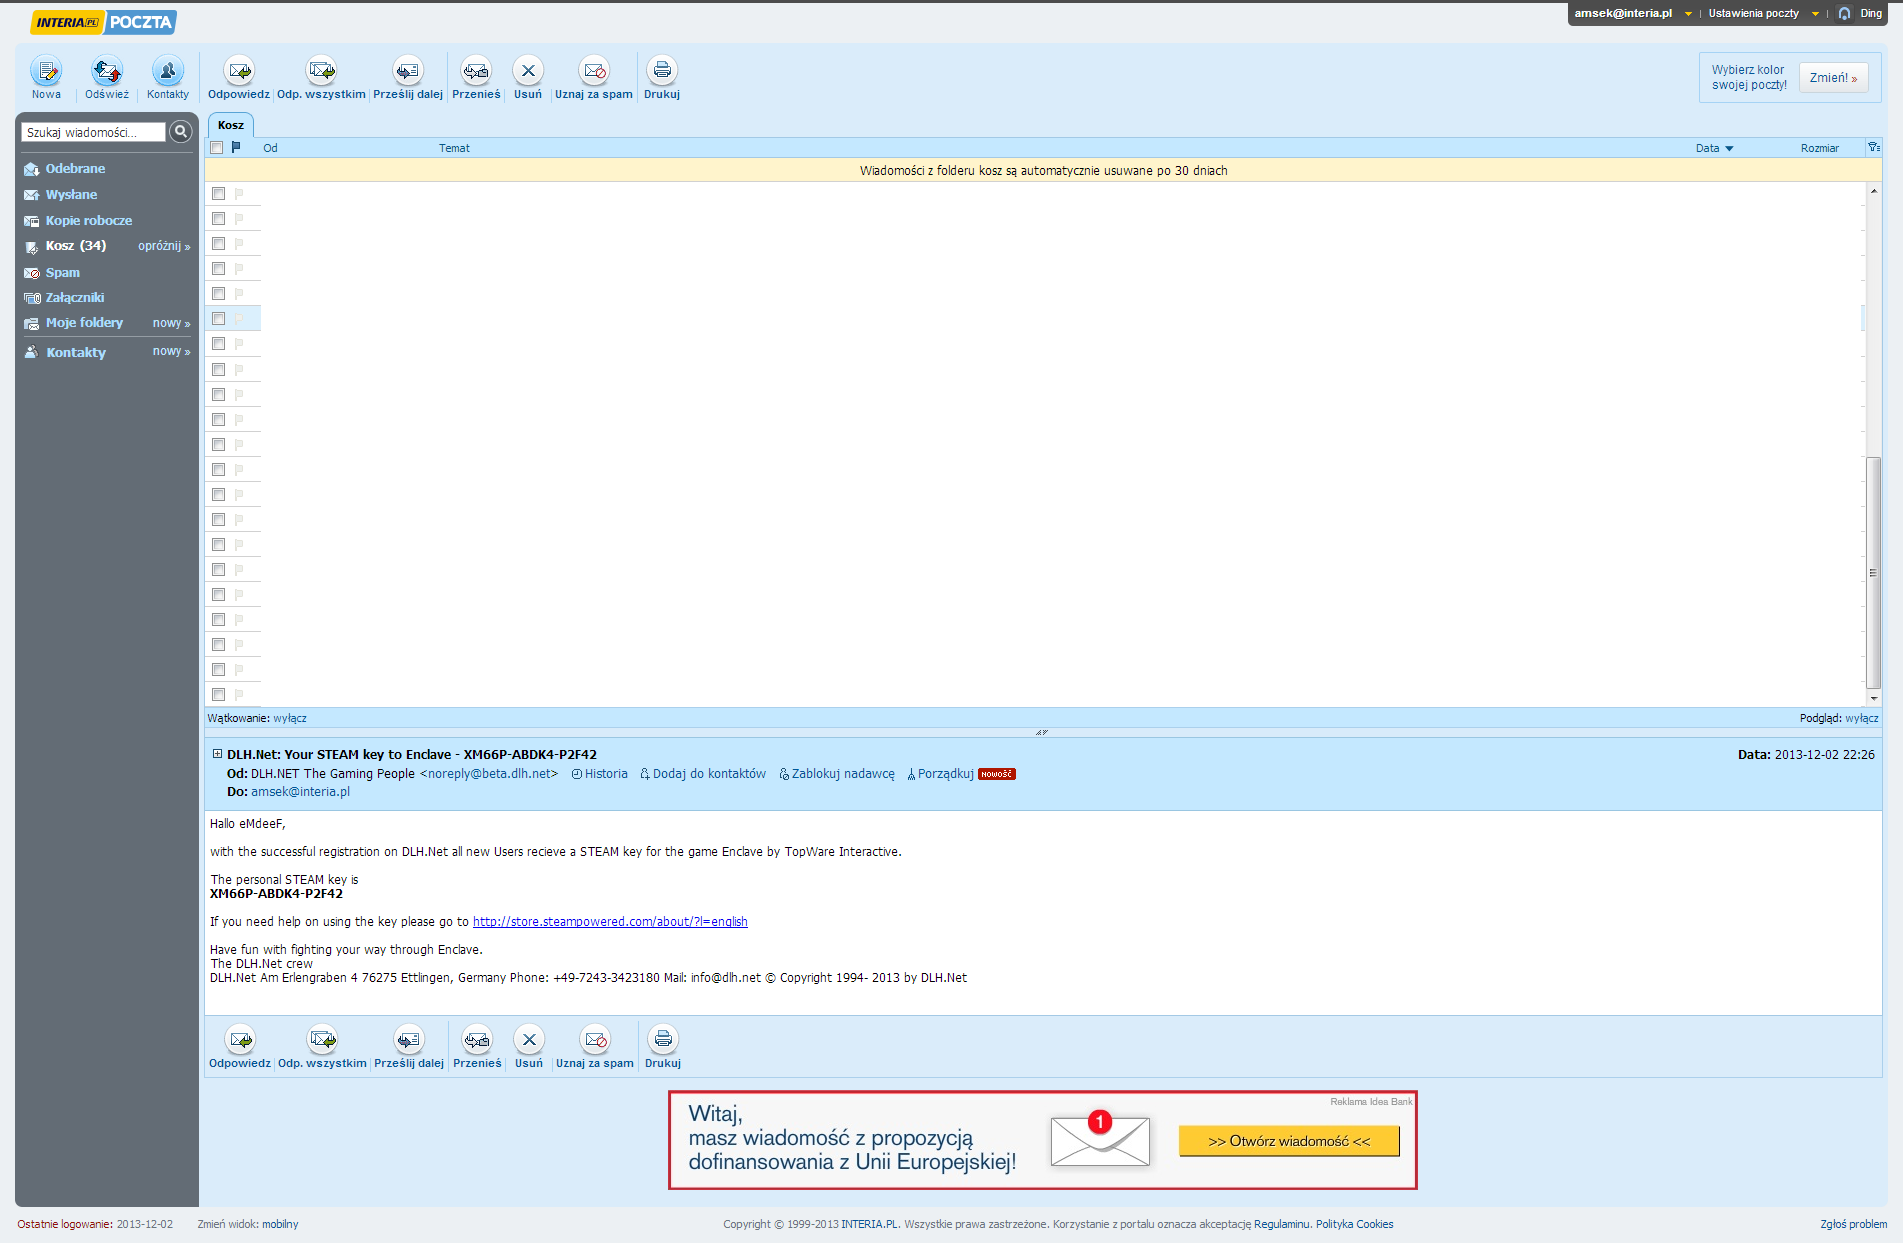Expand Moje foldery in the sidebar
This screenshot has height=1243, width=1903.
coord(84,323)
